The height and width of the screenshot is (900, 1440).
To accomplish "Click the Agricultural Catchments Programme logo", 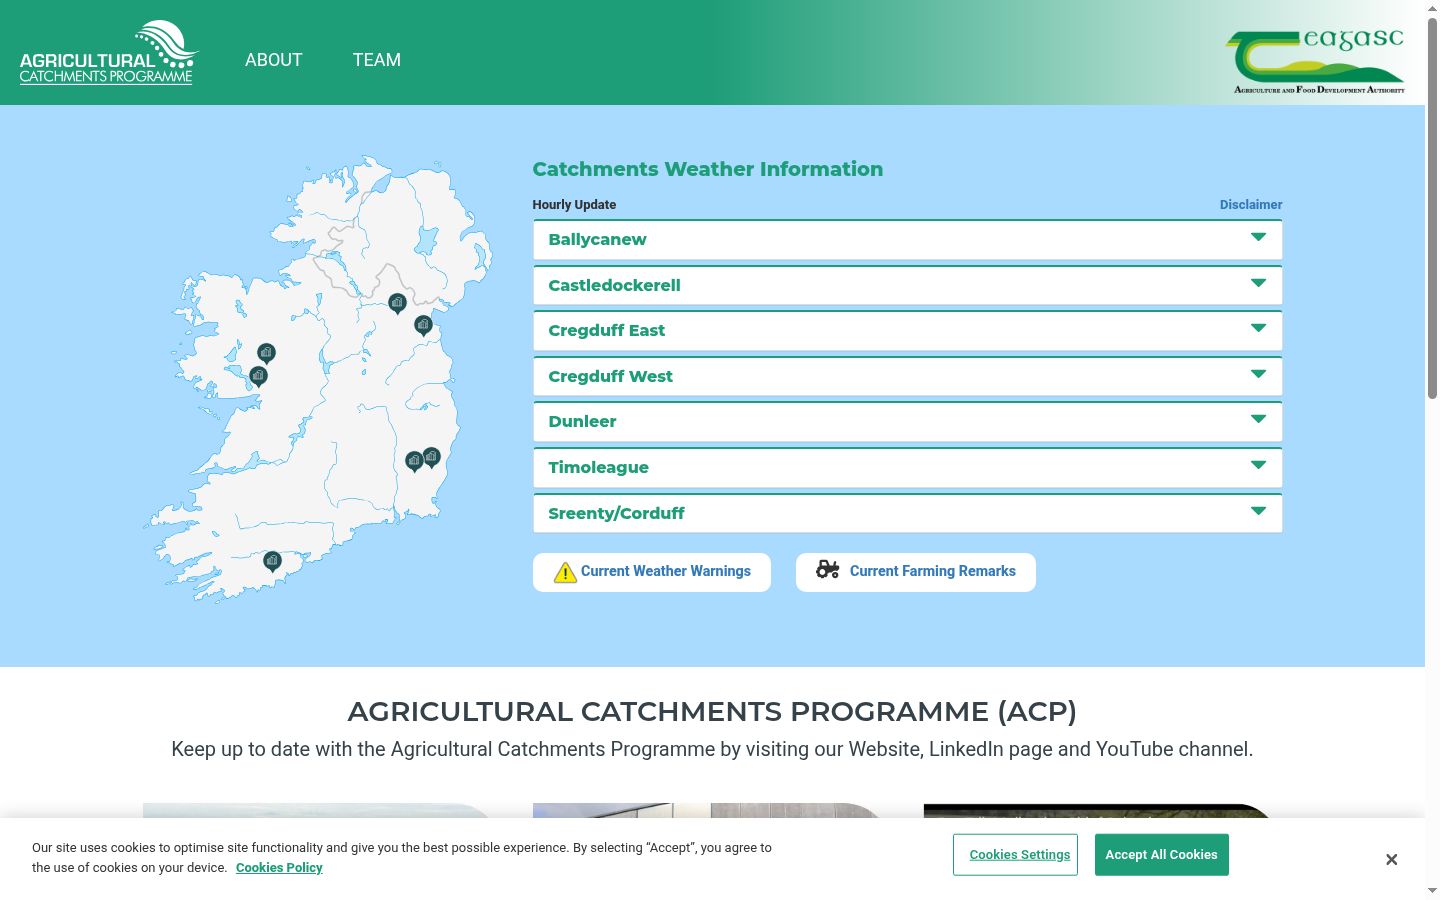I will click(109, 53).
